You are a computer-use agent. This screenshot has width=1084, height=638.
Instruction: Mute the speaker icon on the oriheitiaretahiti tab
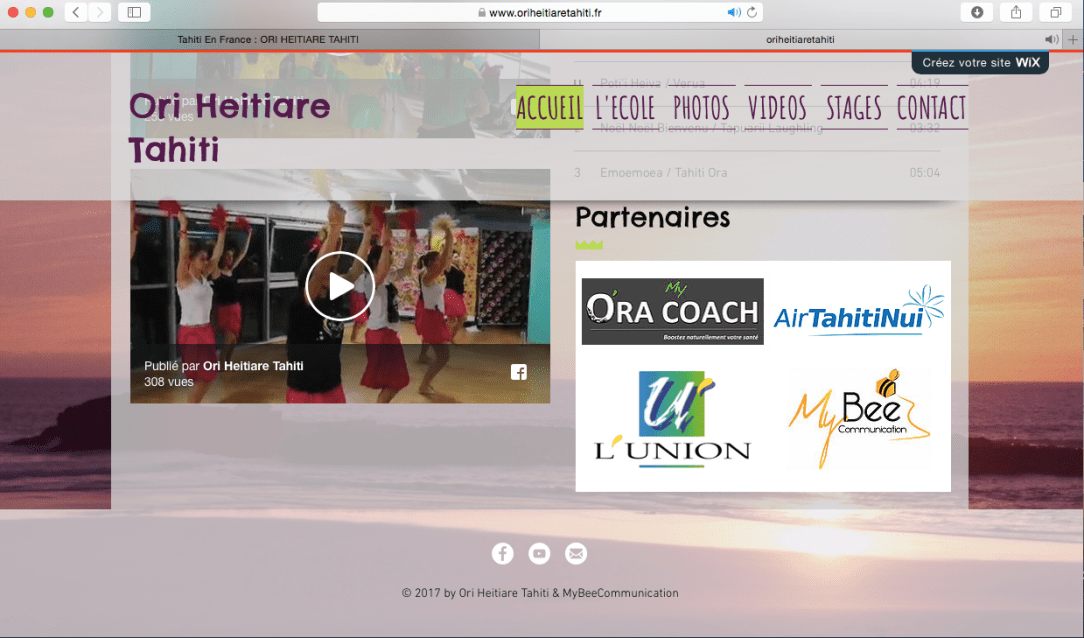[x=1050, y=38]
